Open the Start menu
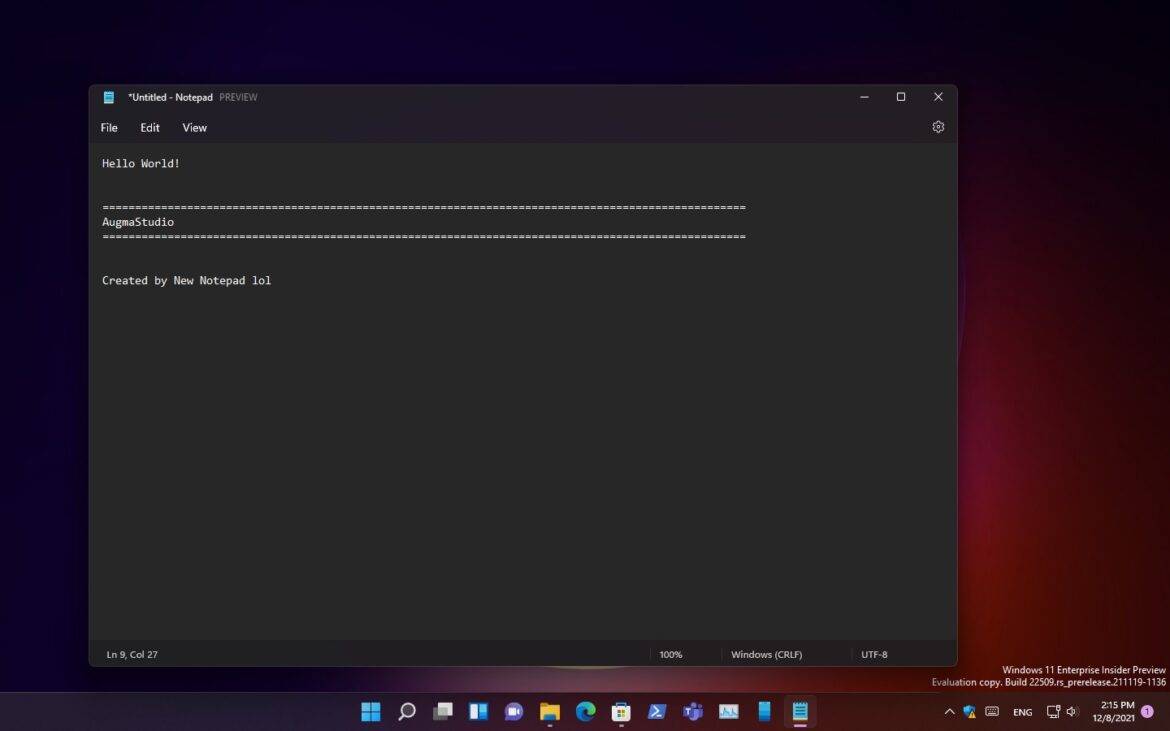1170x731 pixels. tap(370, 711)
